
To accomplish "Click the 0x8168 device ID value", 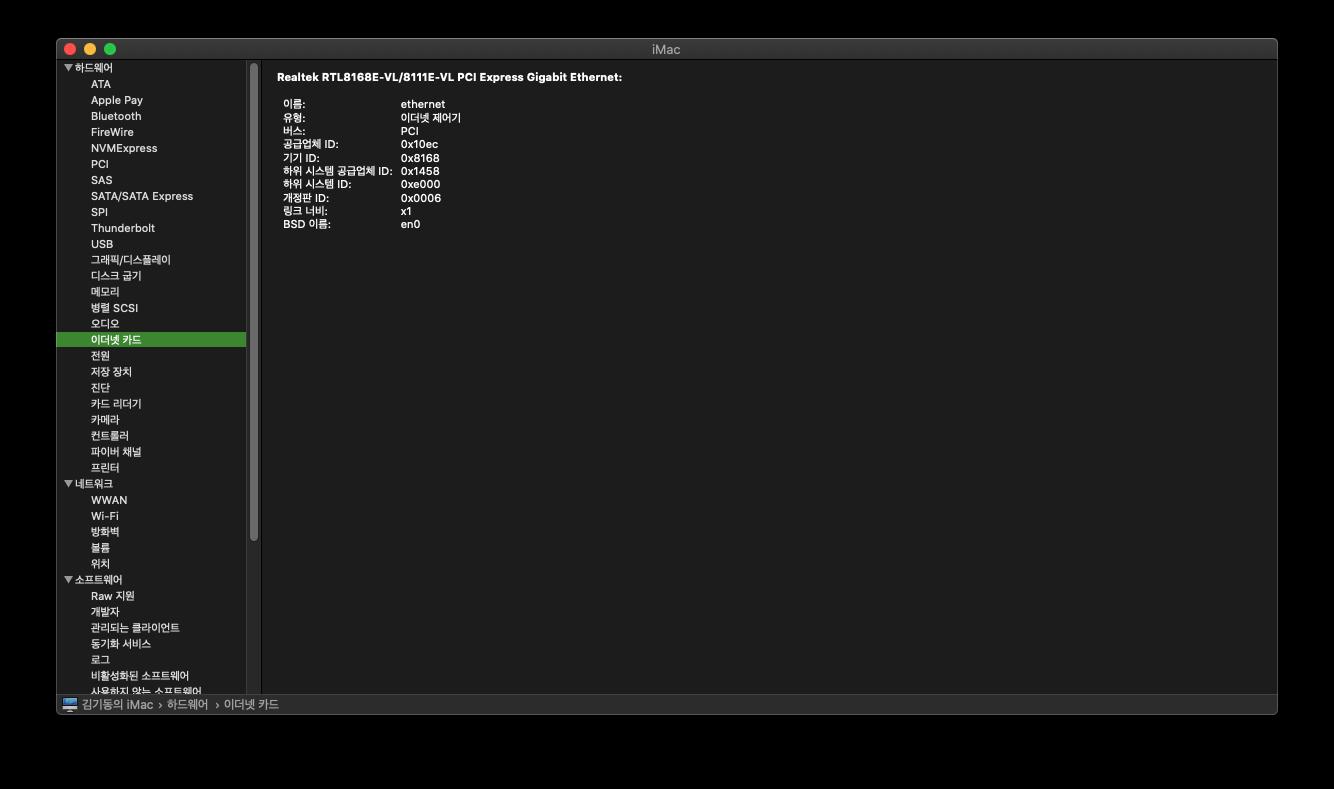I will point(420,158).
